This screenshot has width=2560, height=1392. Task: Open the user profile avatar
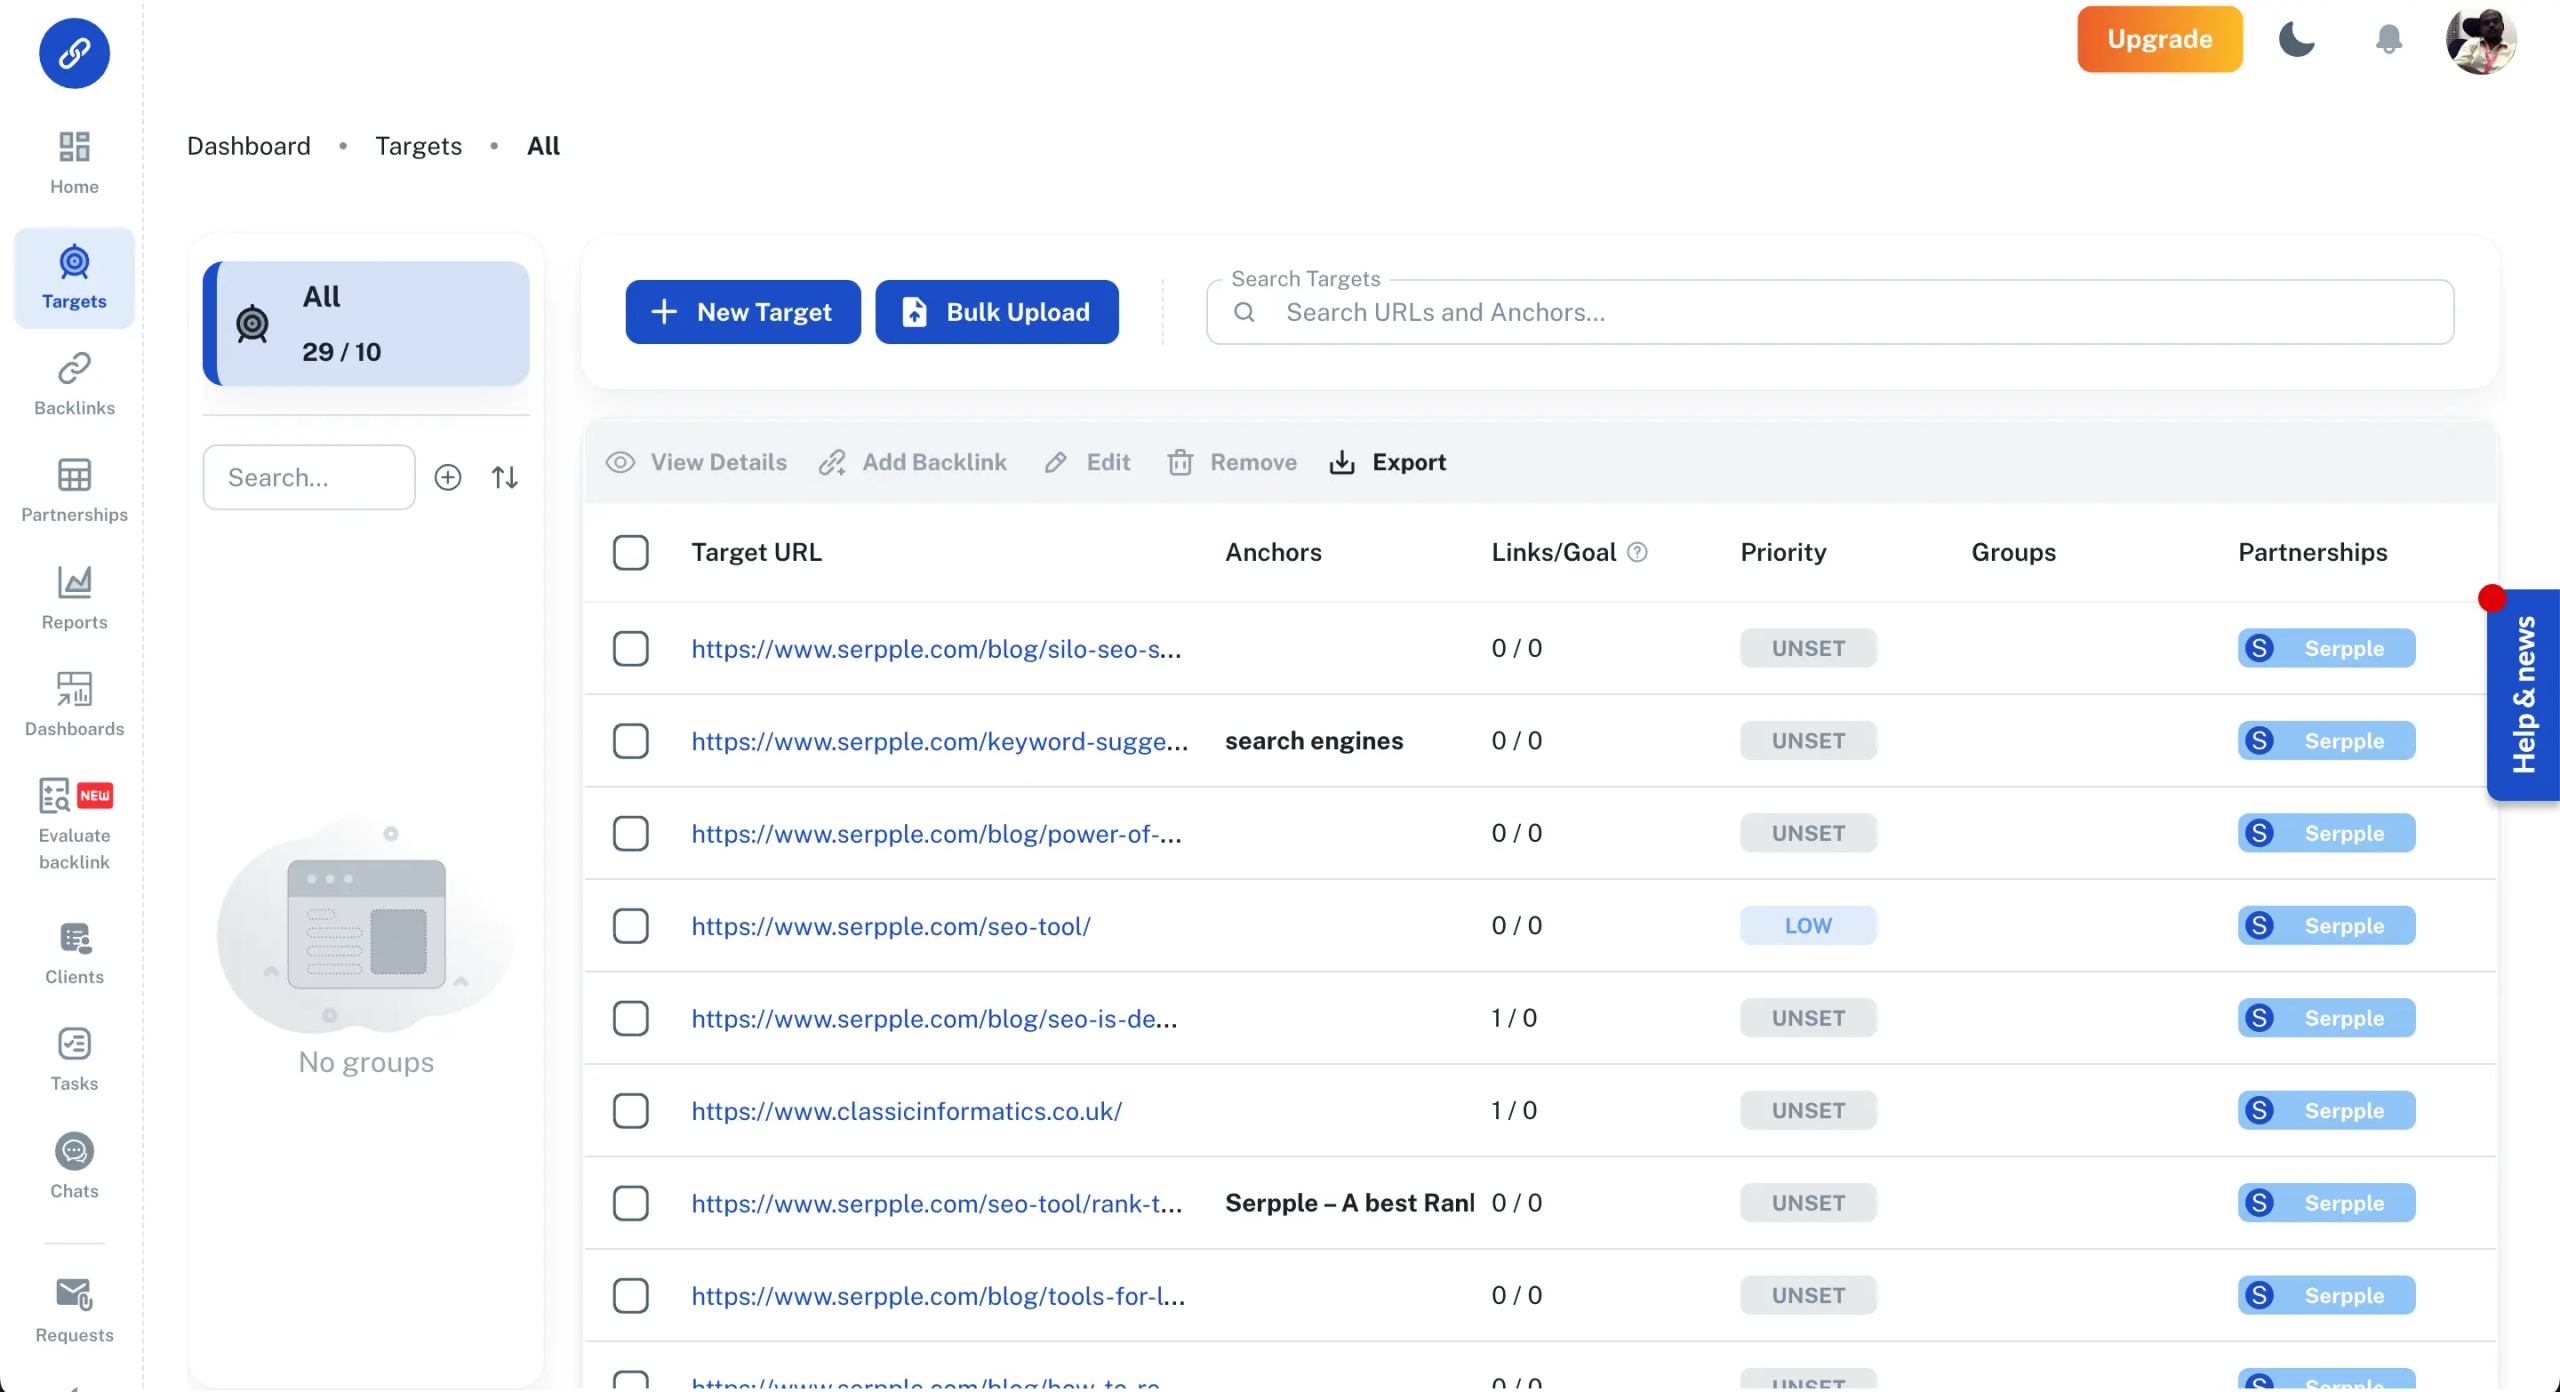pyautogui.click(x=2481, y=39)
